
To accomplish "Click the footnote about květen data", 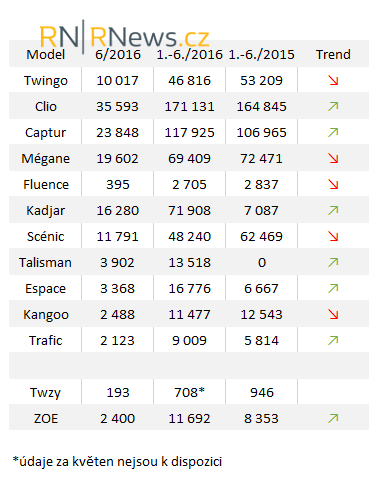I will (x=117, y=462).
